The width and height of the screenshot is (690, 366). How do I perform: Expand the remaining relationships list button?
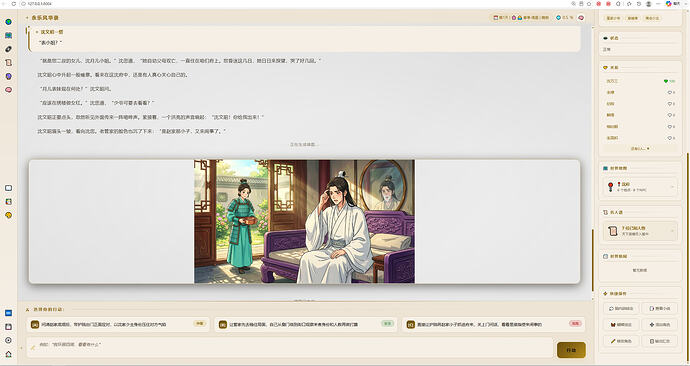640,149
